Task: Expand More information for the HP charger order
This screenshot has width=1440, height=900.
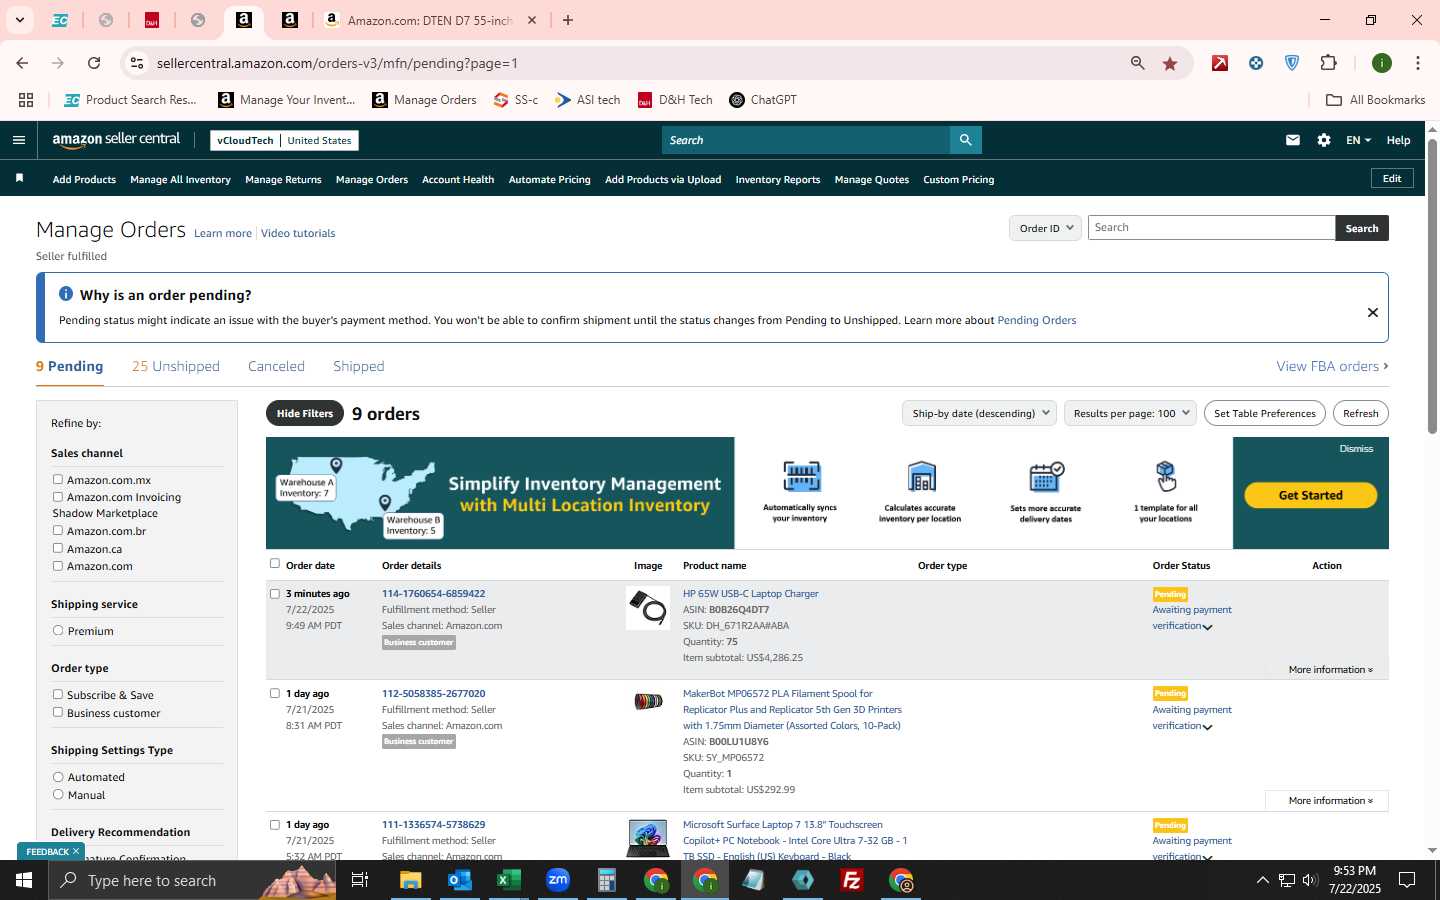Action: [x=1330, y=670]
